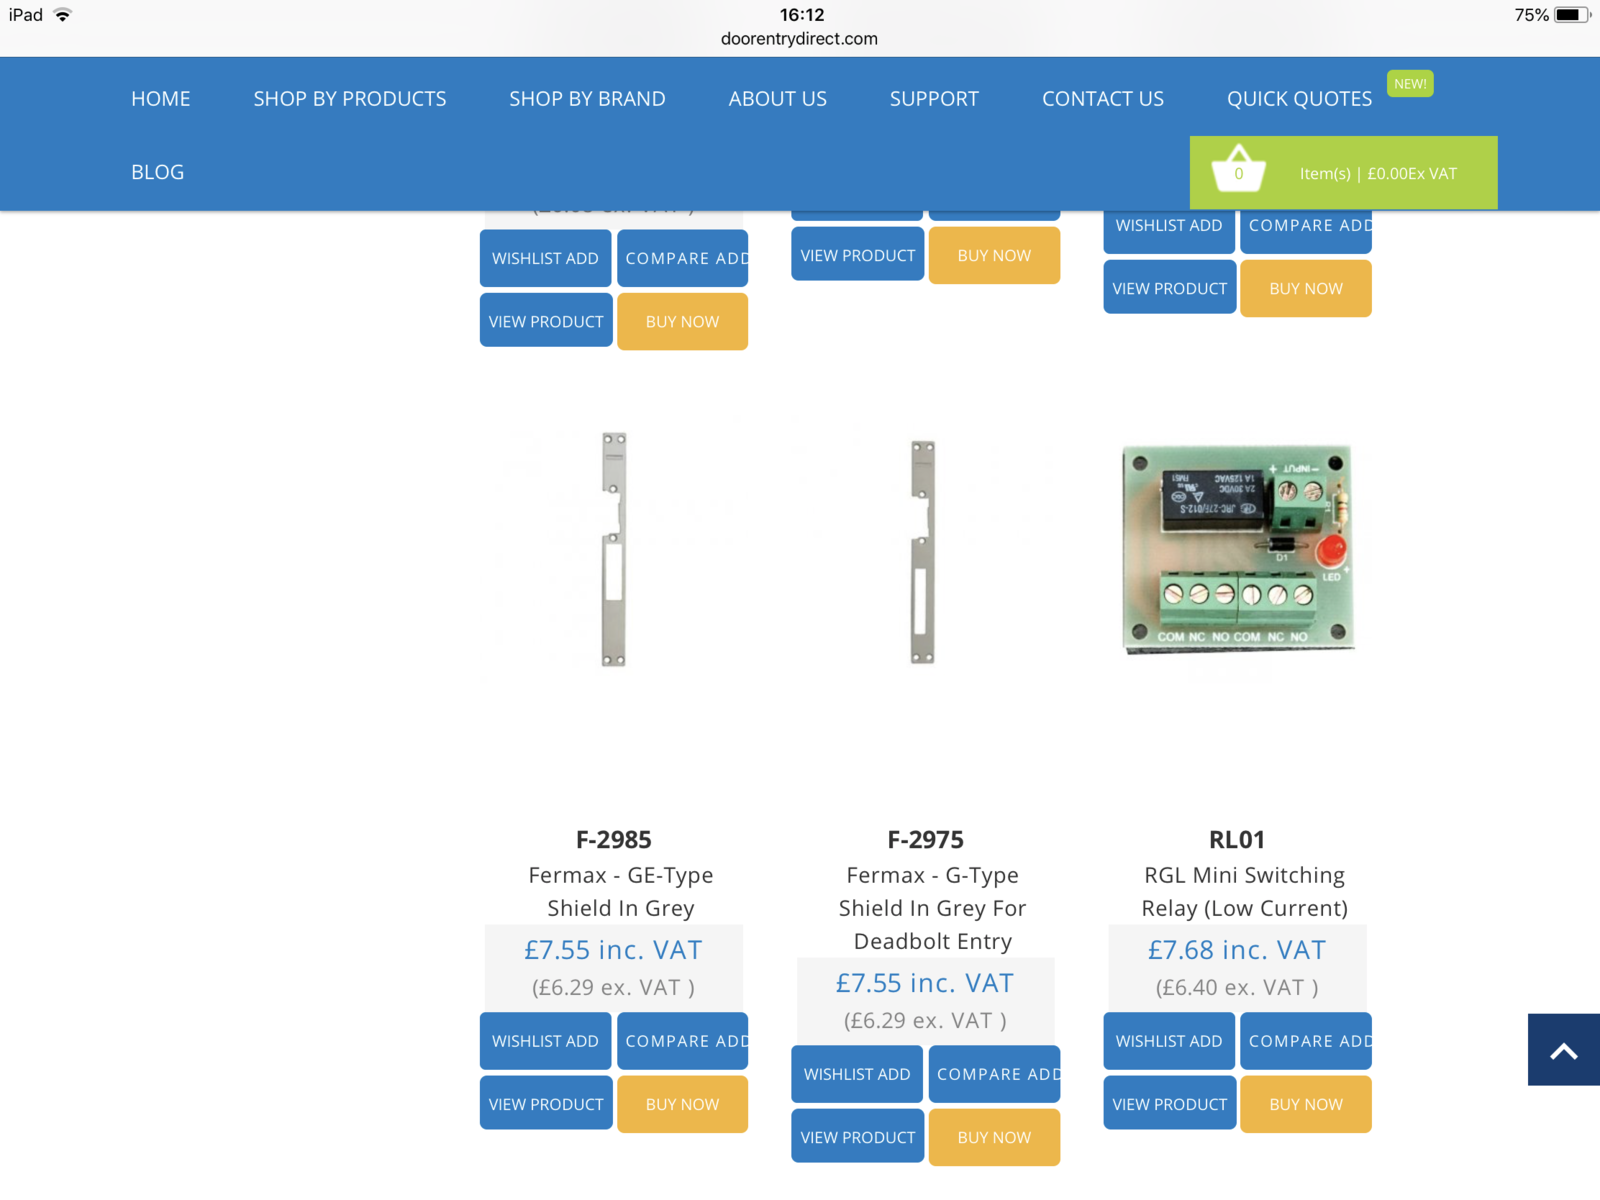
Task: Add F-2985 to the wishlist
Action: pyautogui.click(x=545, y=1041)
